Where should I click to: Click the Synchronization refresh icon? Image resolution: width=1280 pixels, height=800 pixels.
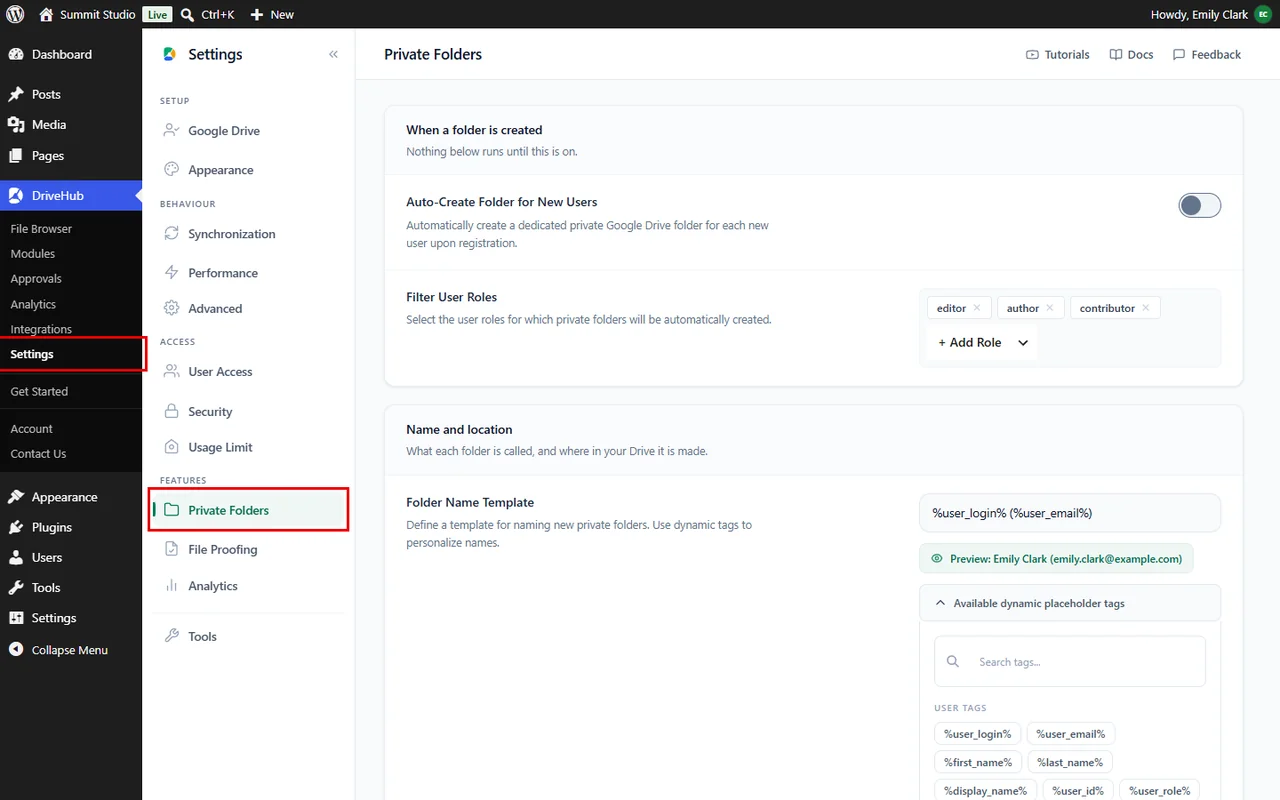[x=171, y=233]
